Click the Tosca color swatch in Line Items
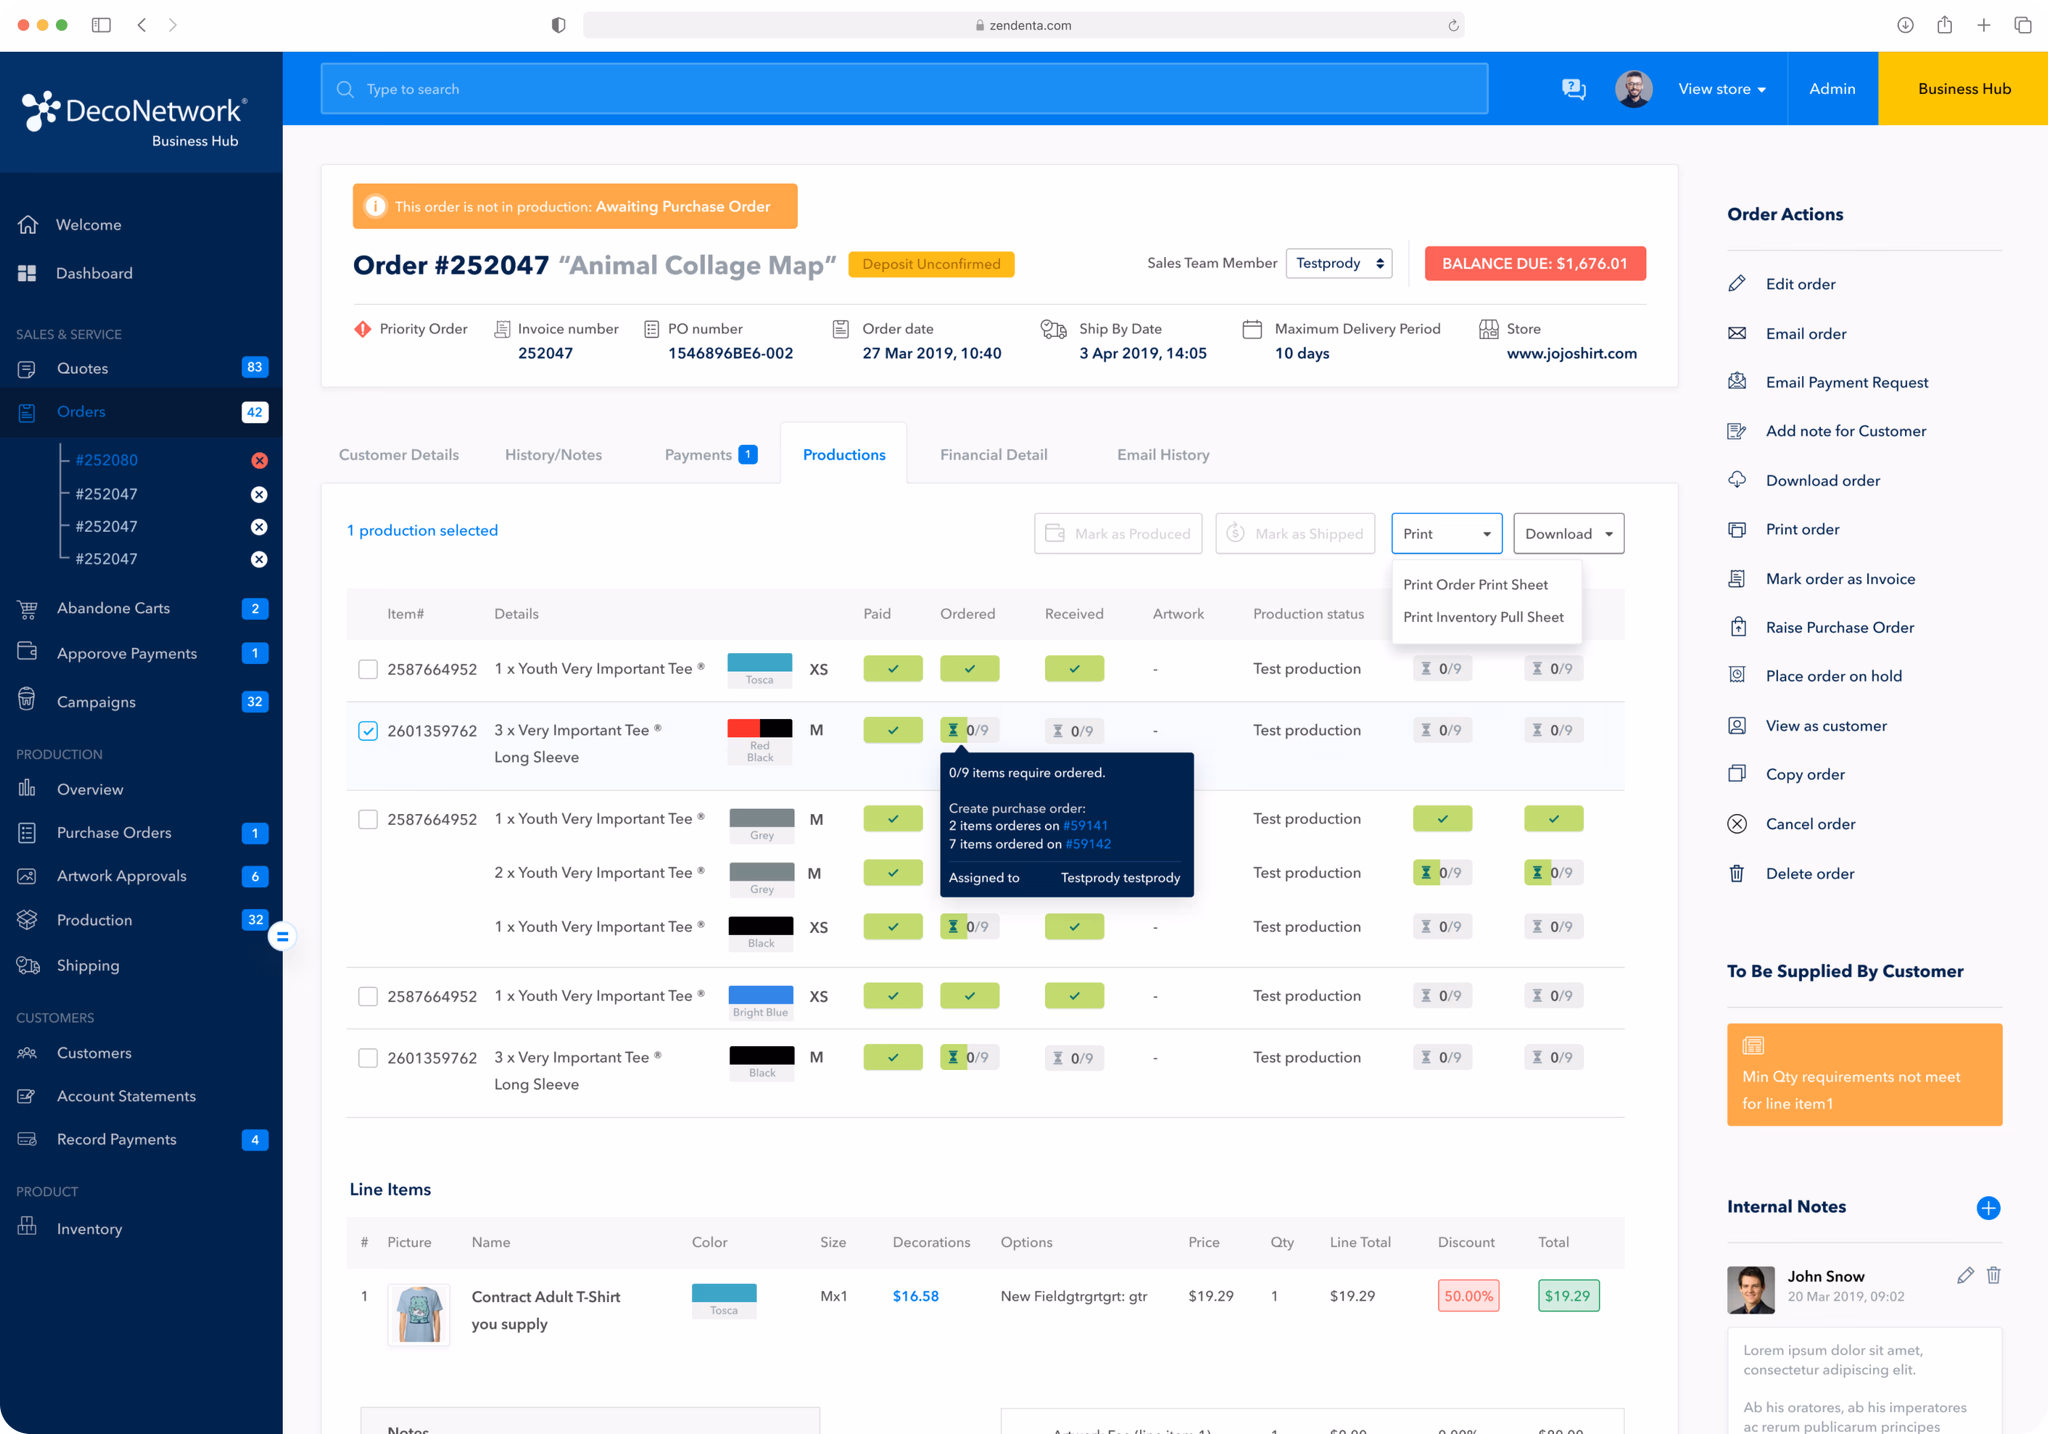Image resolution: width=2048 pixels, height=1434 pixels. [724, 1293]
